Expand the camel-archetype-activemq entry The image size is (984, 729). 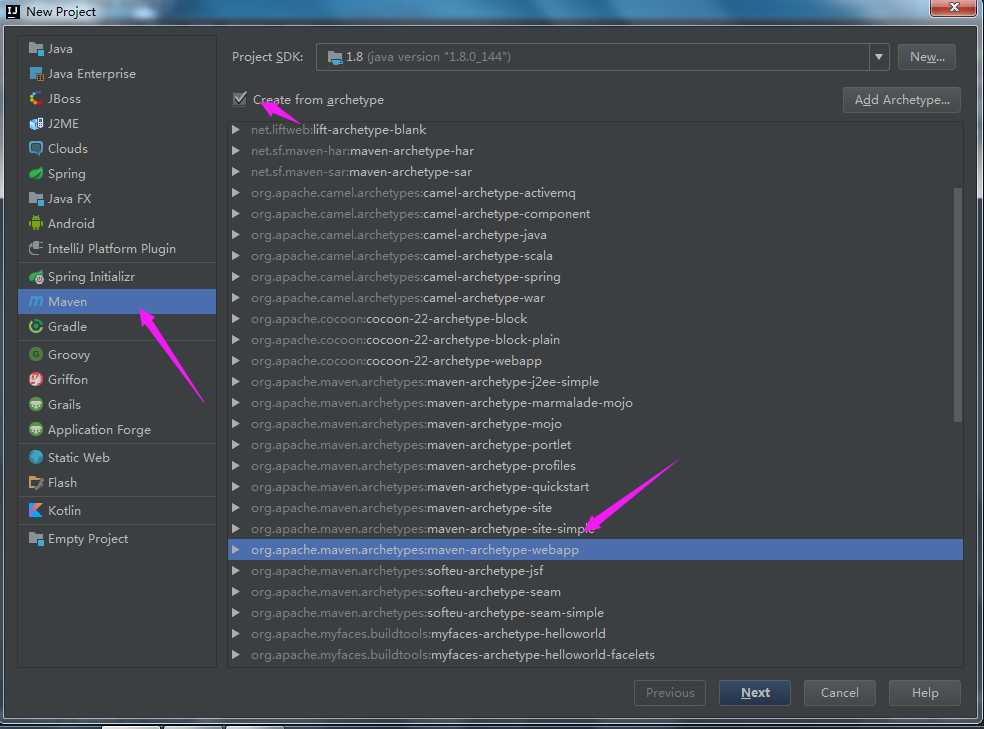pos(236,193)
